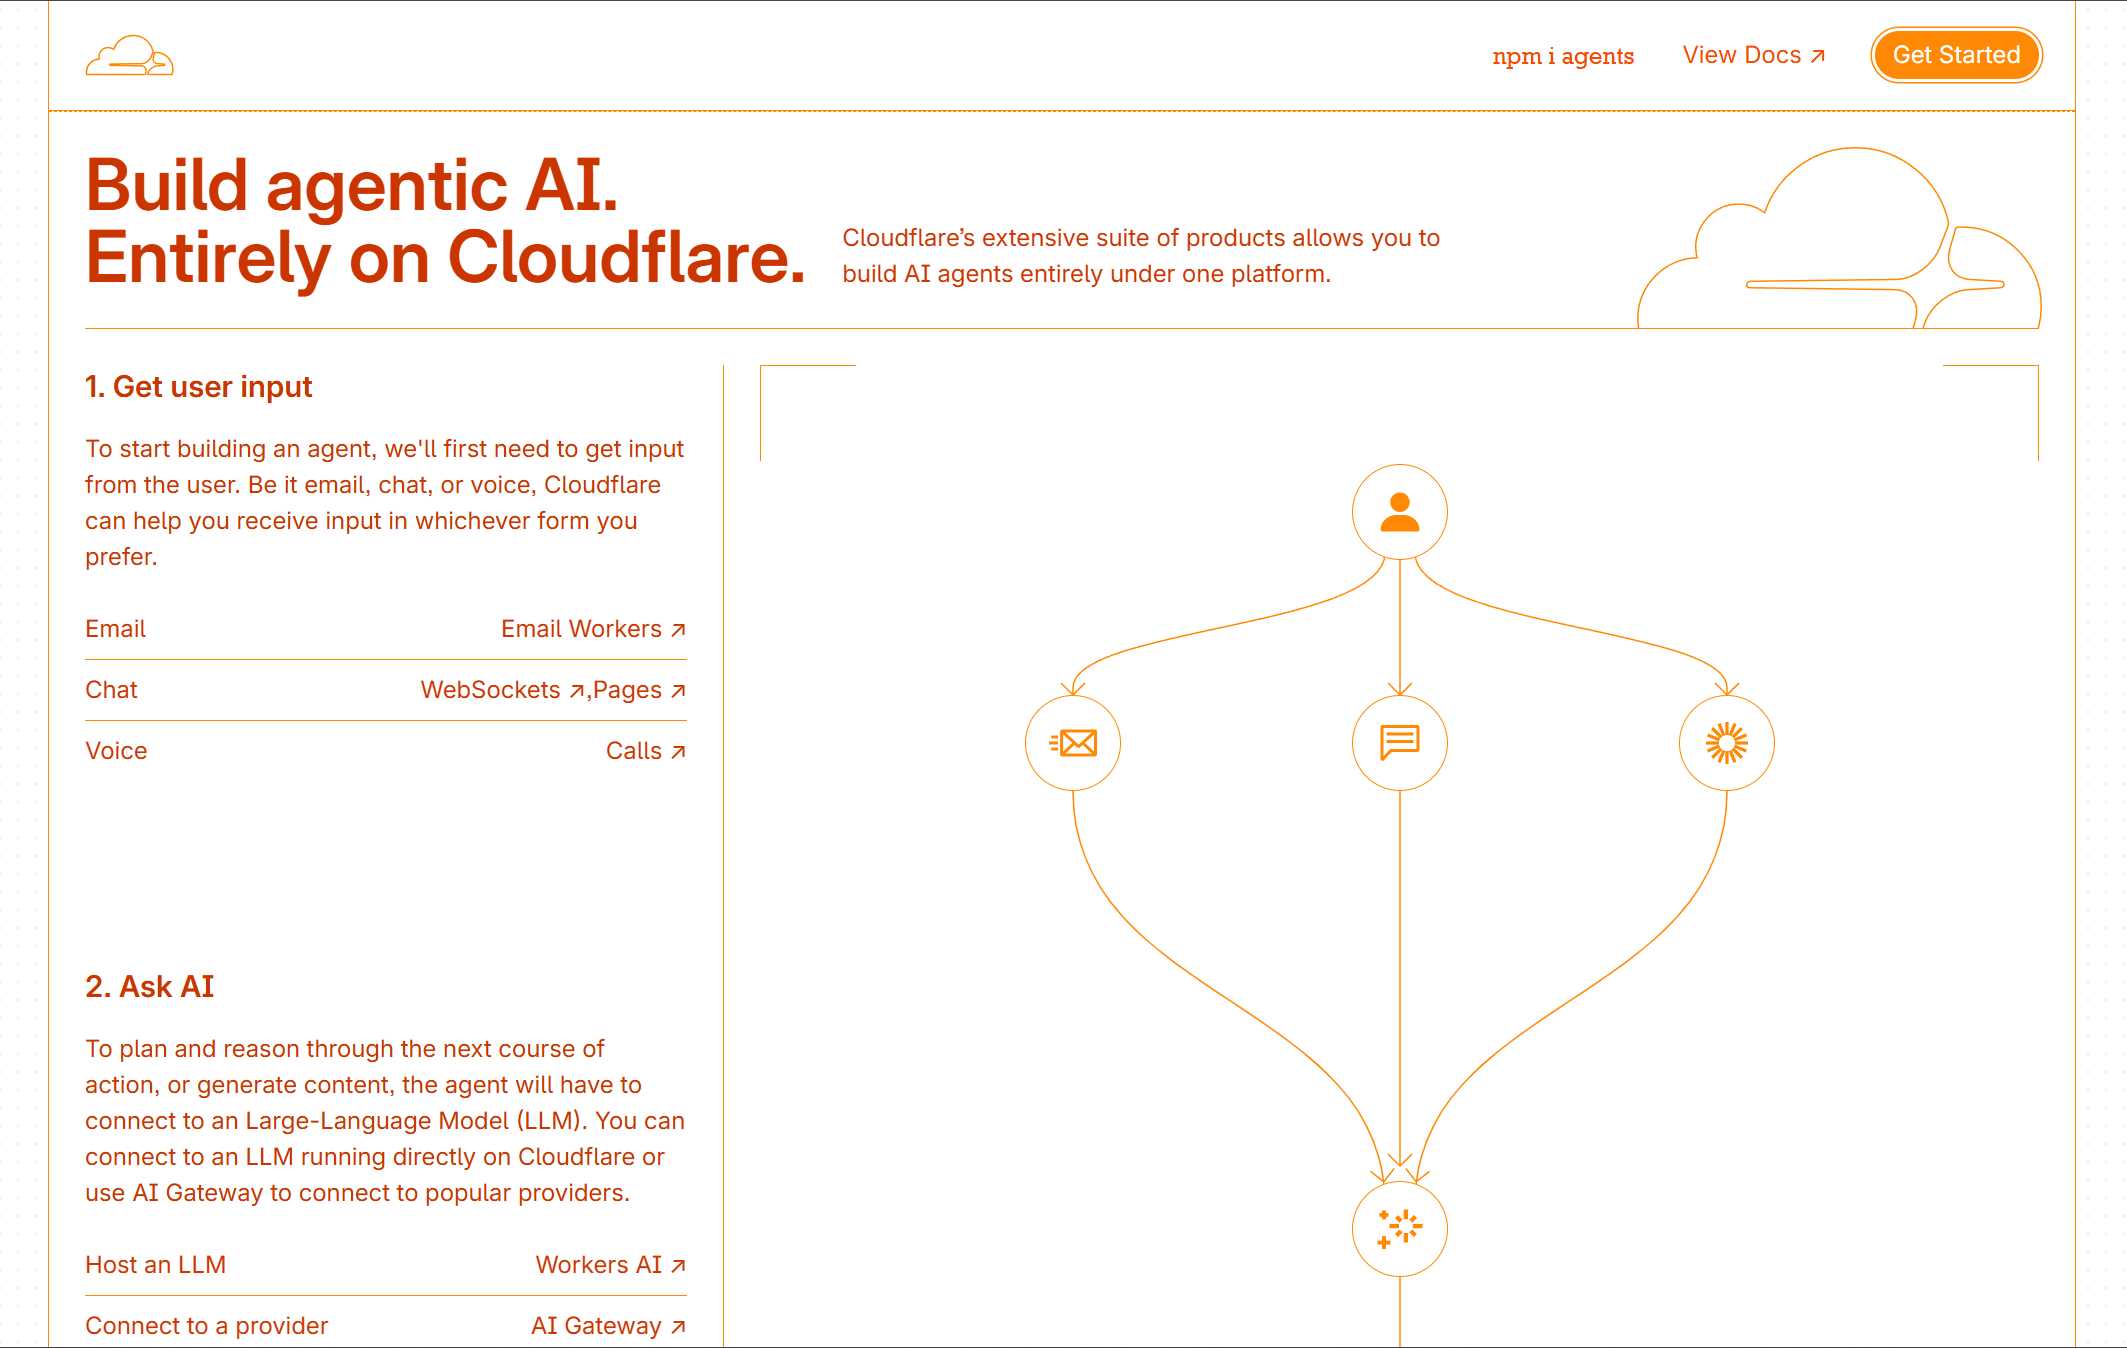Click the AI sparkle node icon
The width and height of the screenshot is (2127, 1348).
1399,1228
